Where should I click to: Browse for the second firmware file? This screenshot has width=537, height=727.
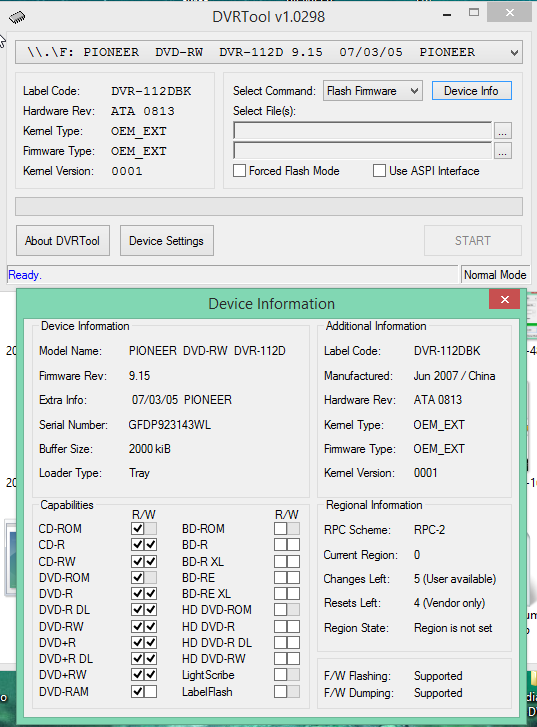[x=503, y=151]
